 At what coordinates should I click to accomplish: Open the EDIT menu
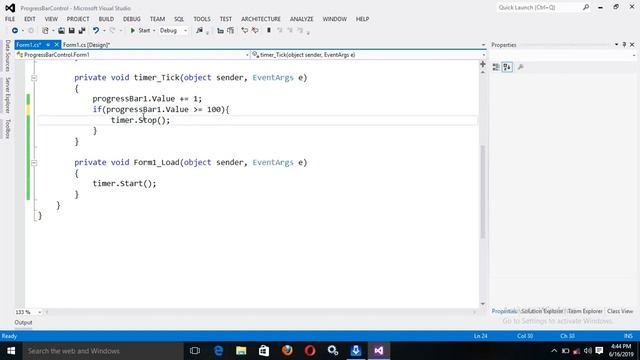click(x=30, y=19)
